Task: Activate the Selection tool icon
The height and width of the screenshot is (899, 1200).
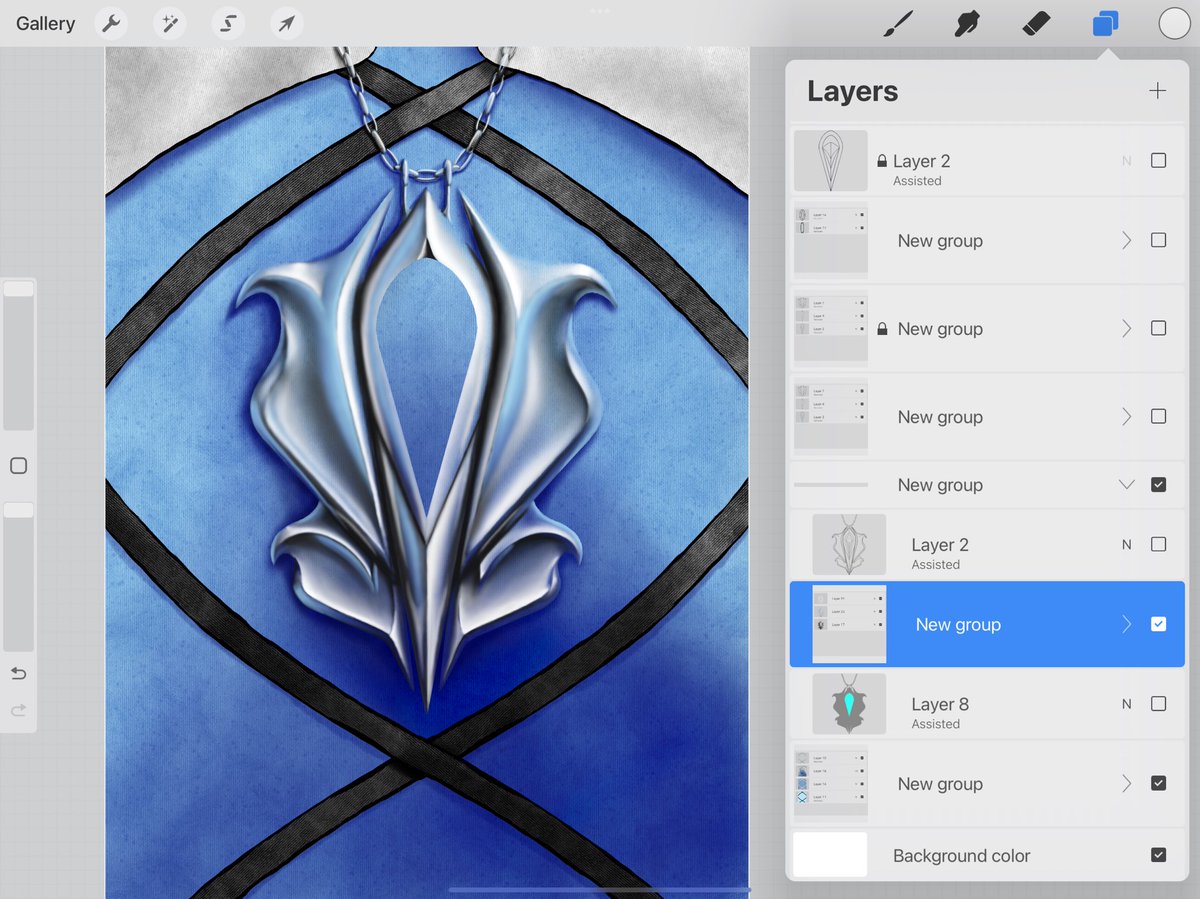Action: click(229, 24)
